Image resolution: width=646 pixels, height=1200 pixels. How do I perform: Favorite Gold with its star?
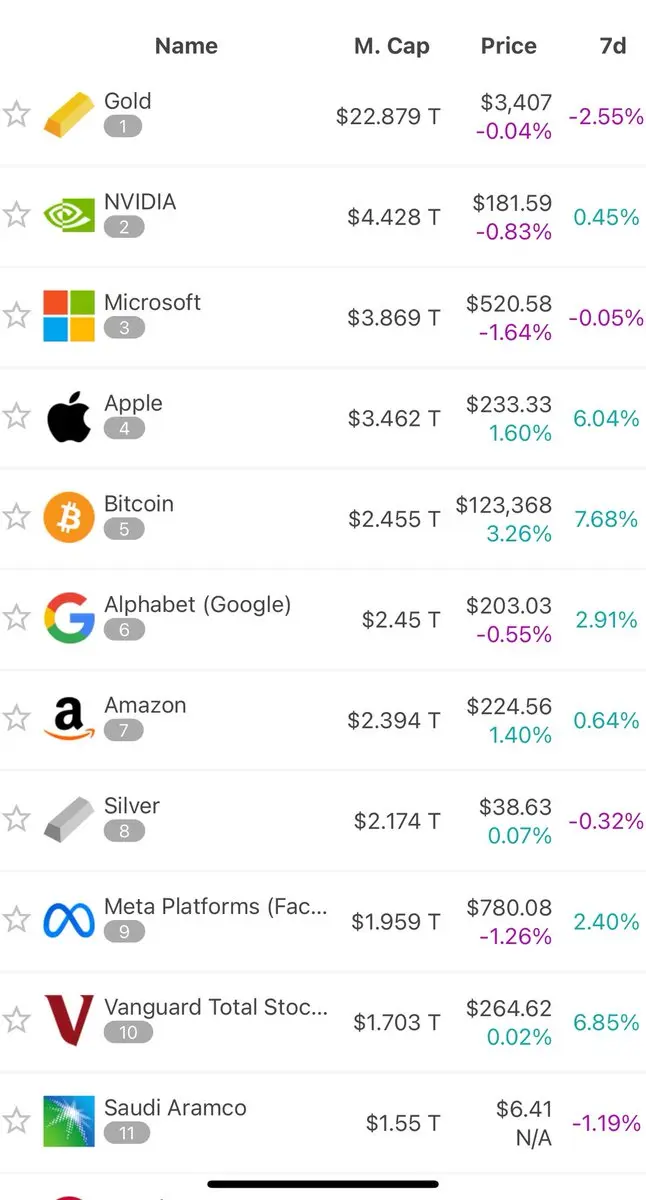pyautogui.click(x=16, y=114)
